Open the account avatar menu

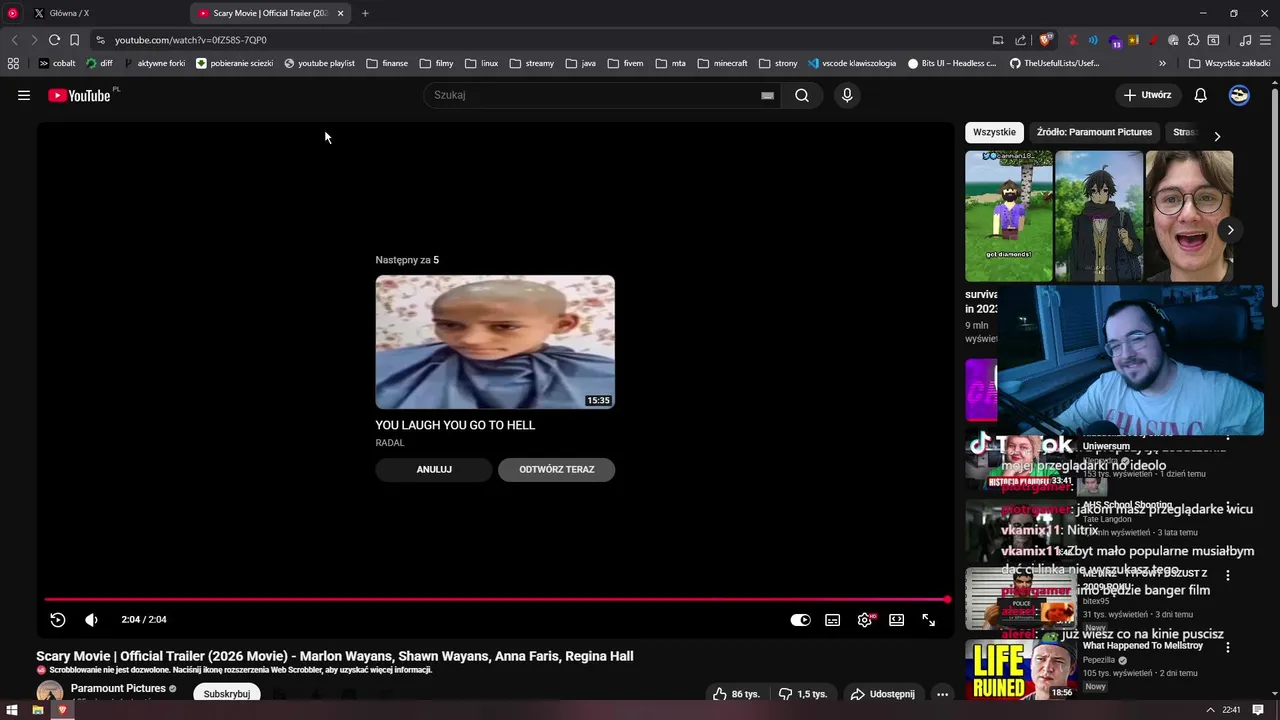(x=1239, y=95)
